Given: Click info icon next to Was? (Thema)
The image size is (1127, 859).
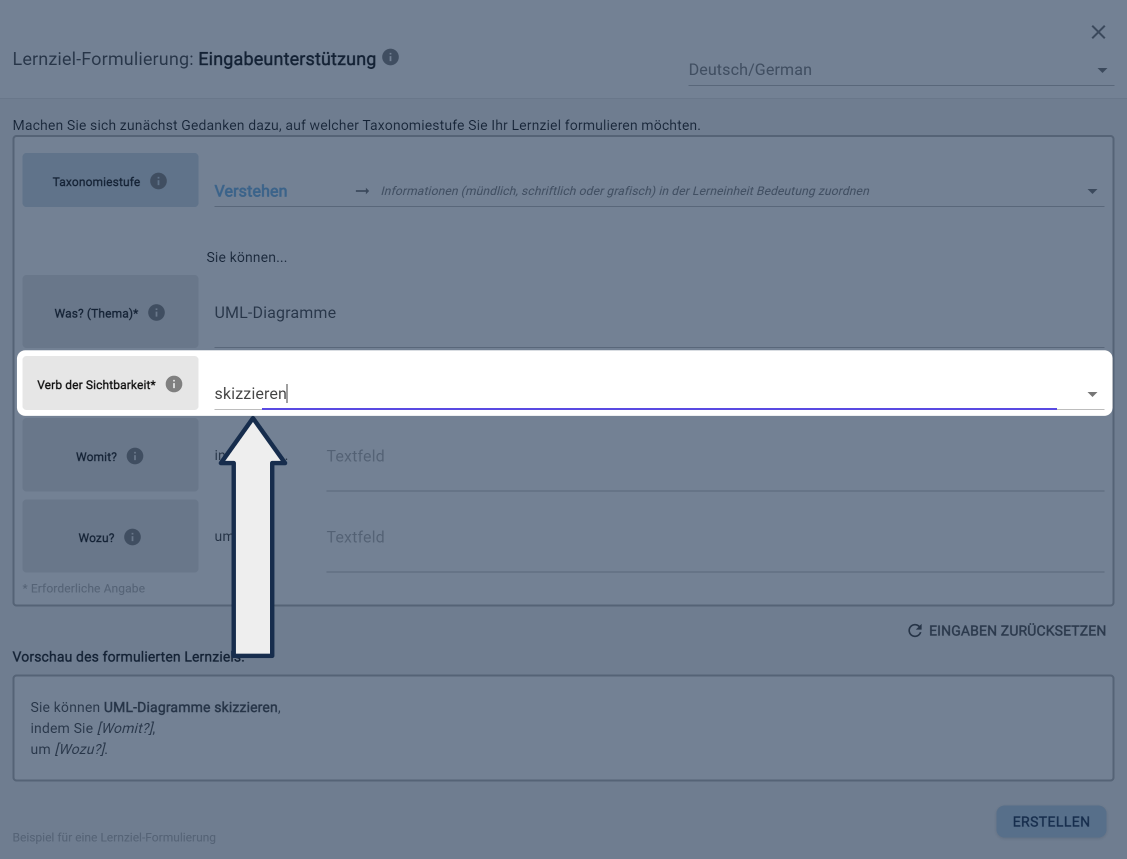Looking at the screenshot, I should [x=156, y=313].
